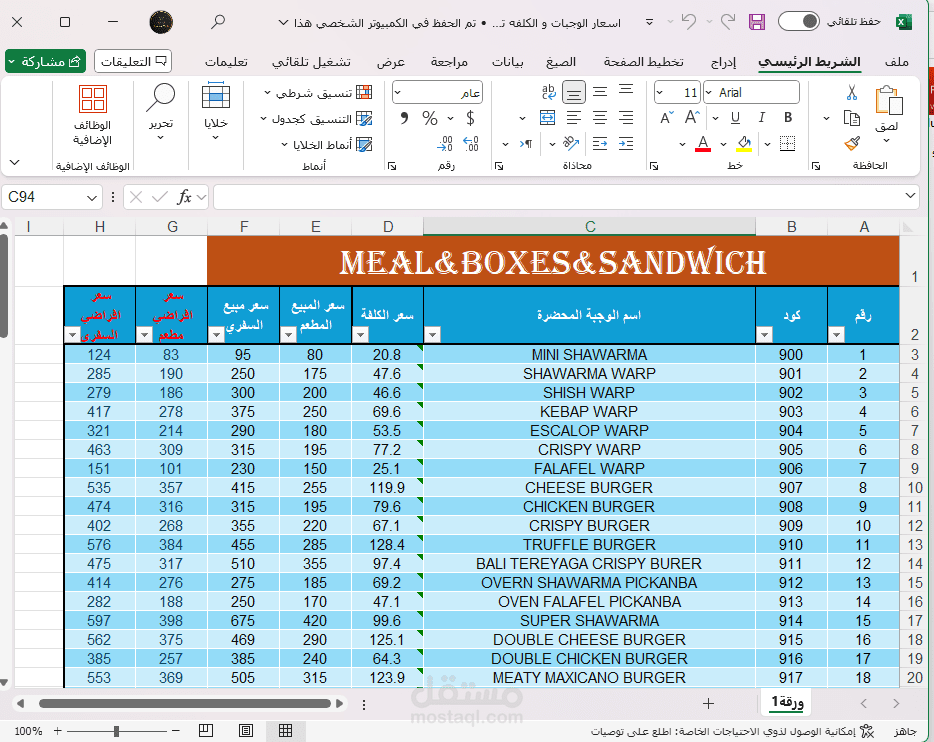Expand the formula bar chevron
Image resolution: width=934 pixels, height=742 pixels.
(x=910, y=196)
